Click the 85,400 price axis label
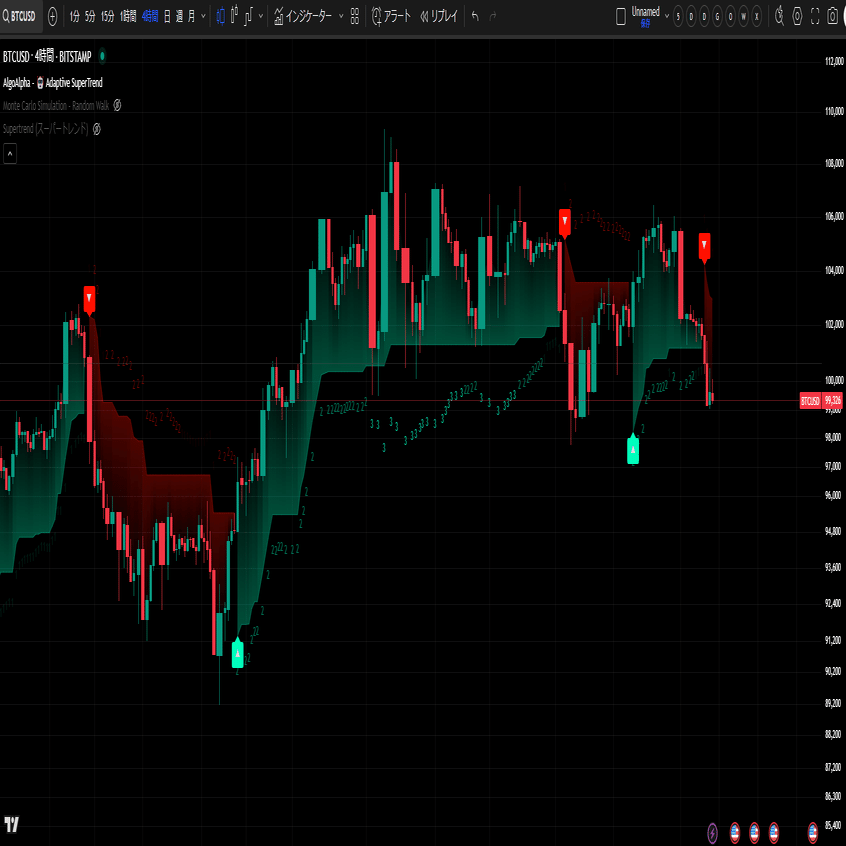This screenshot has height=846, width=846. point(834,825)
